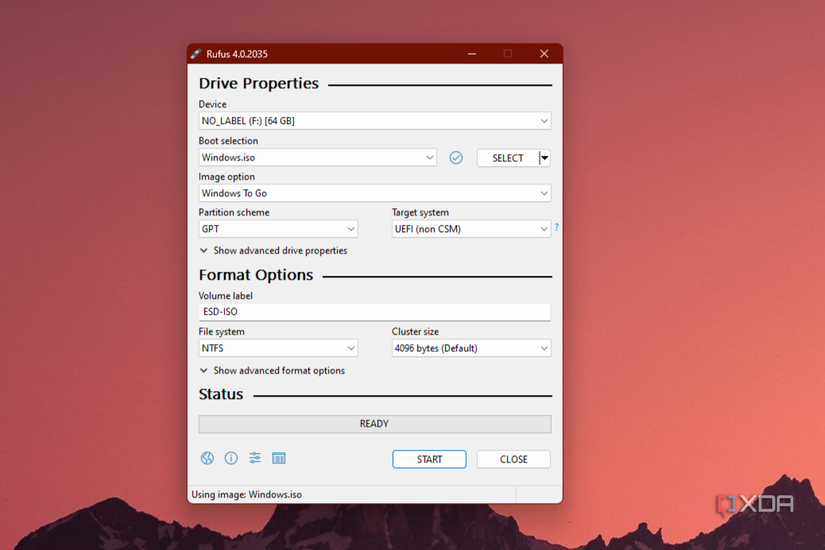Open the File system NTFS dropdown
Screen dimensions: 825x550
pyautogui.click(x=278, y=348)
